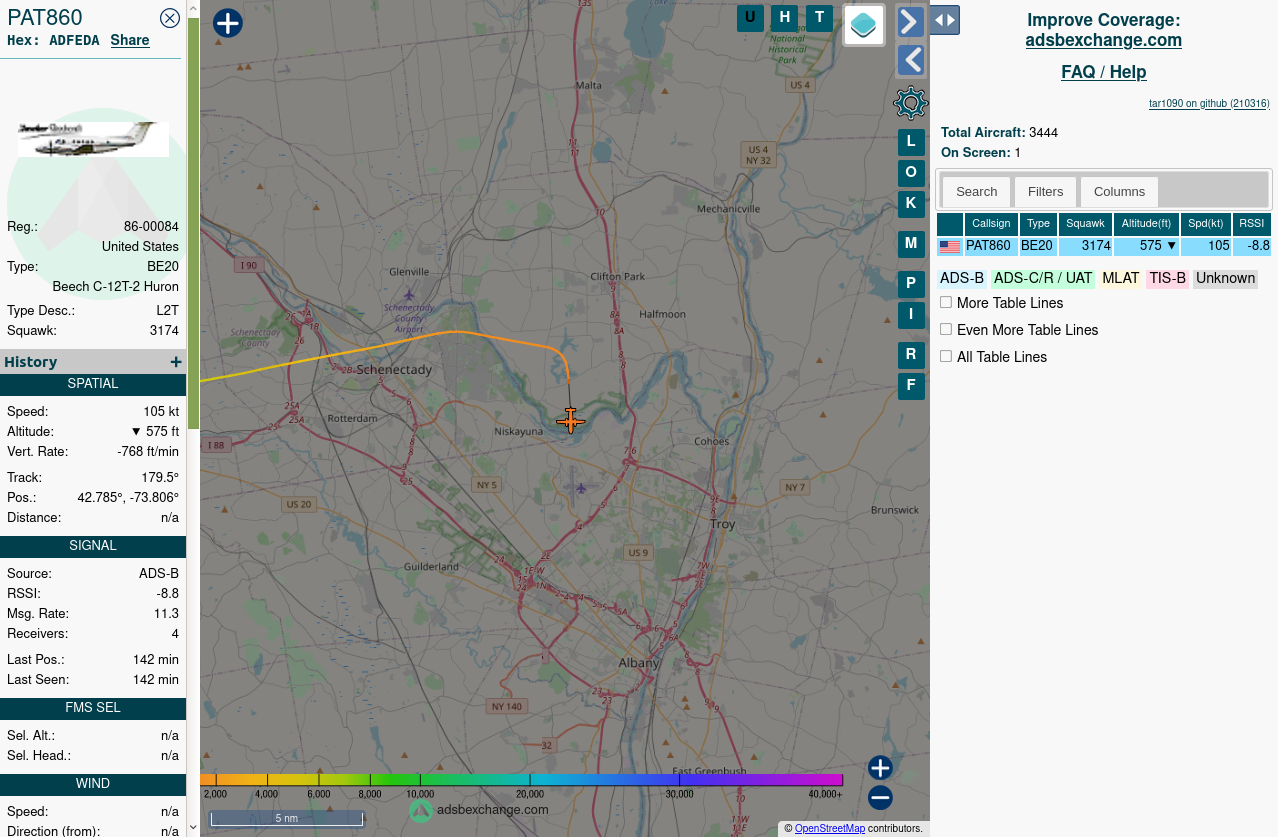Sort table by the Altitude(ft) column

[x=1146, y=224]
